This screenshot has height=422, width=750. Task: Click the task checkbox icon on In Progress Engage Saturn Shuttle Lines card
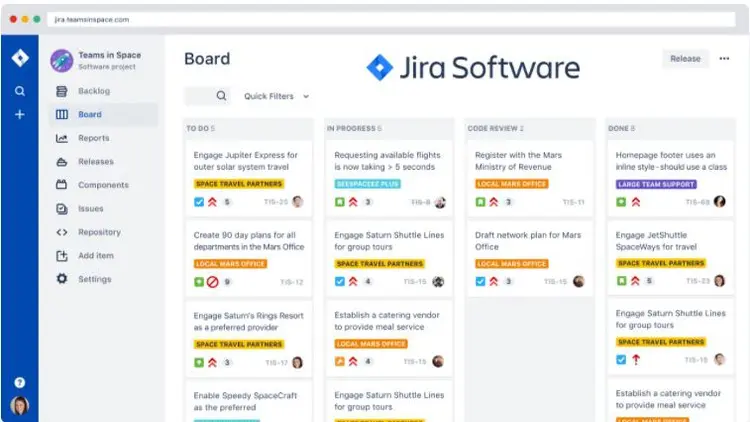pyautogui.click(x=340, y=281)
